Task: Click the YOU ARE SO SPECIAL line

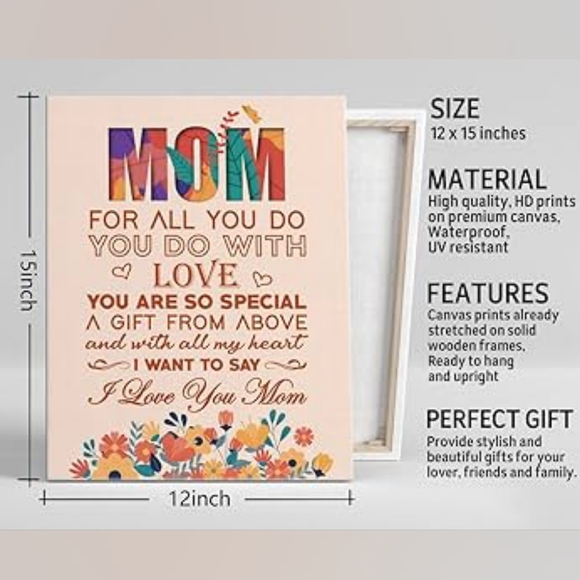Action: pos(197,302)
